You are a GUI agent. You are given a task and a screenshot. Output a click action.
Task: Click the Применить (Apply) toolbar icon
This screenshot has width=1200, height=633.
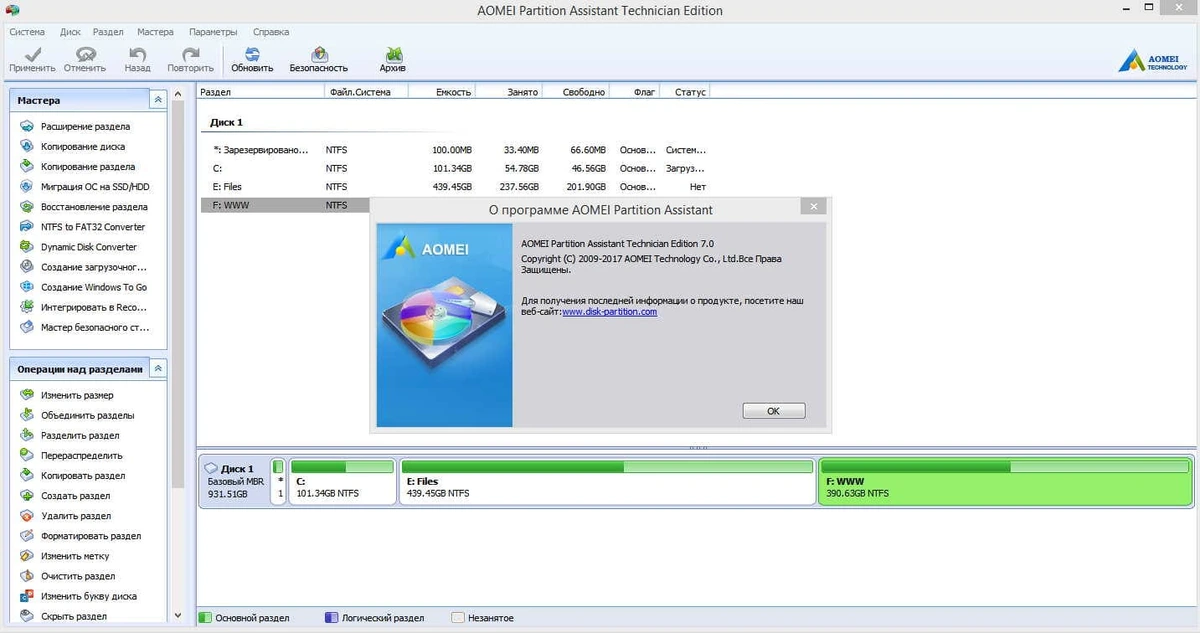pos(32,60)
